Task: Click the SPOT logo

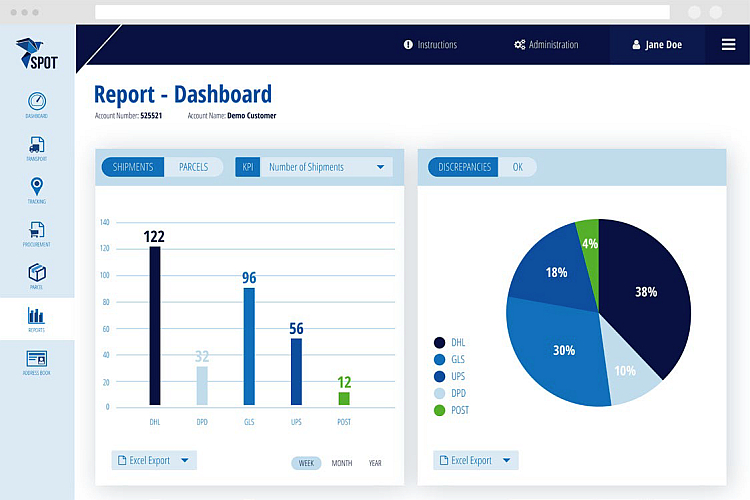Action: click(x=37, y=54)
